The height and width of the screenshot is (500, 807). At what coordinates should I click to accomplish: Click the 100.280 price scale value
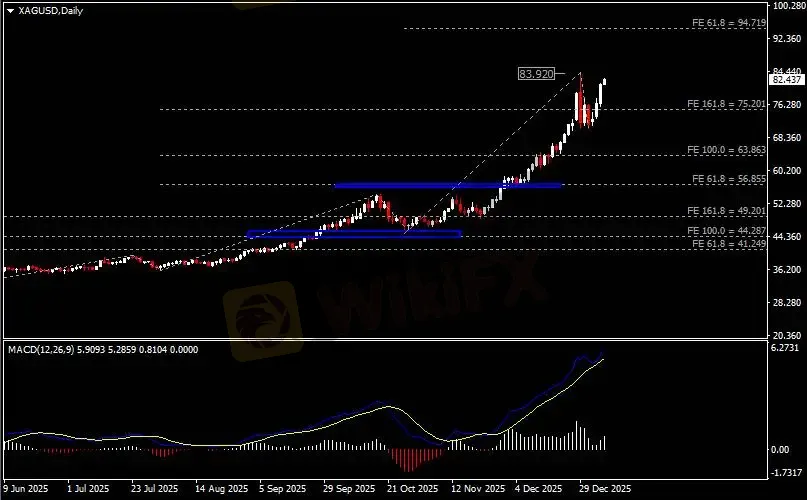pyautogui.click(x=785, y=6)
